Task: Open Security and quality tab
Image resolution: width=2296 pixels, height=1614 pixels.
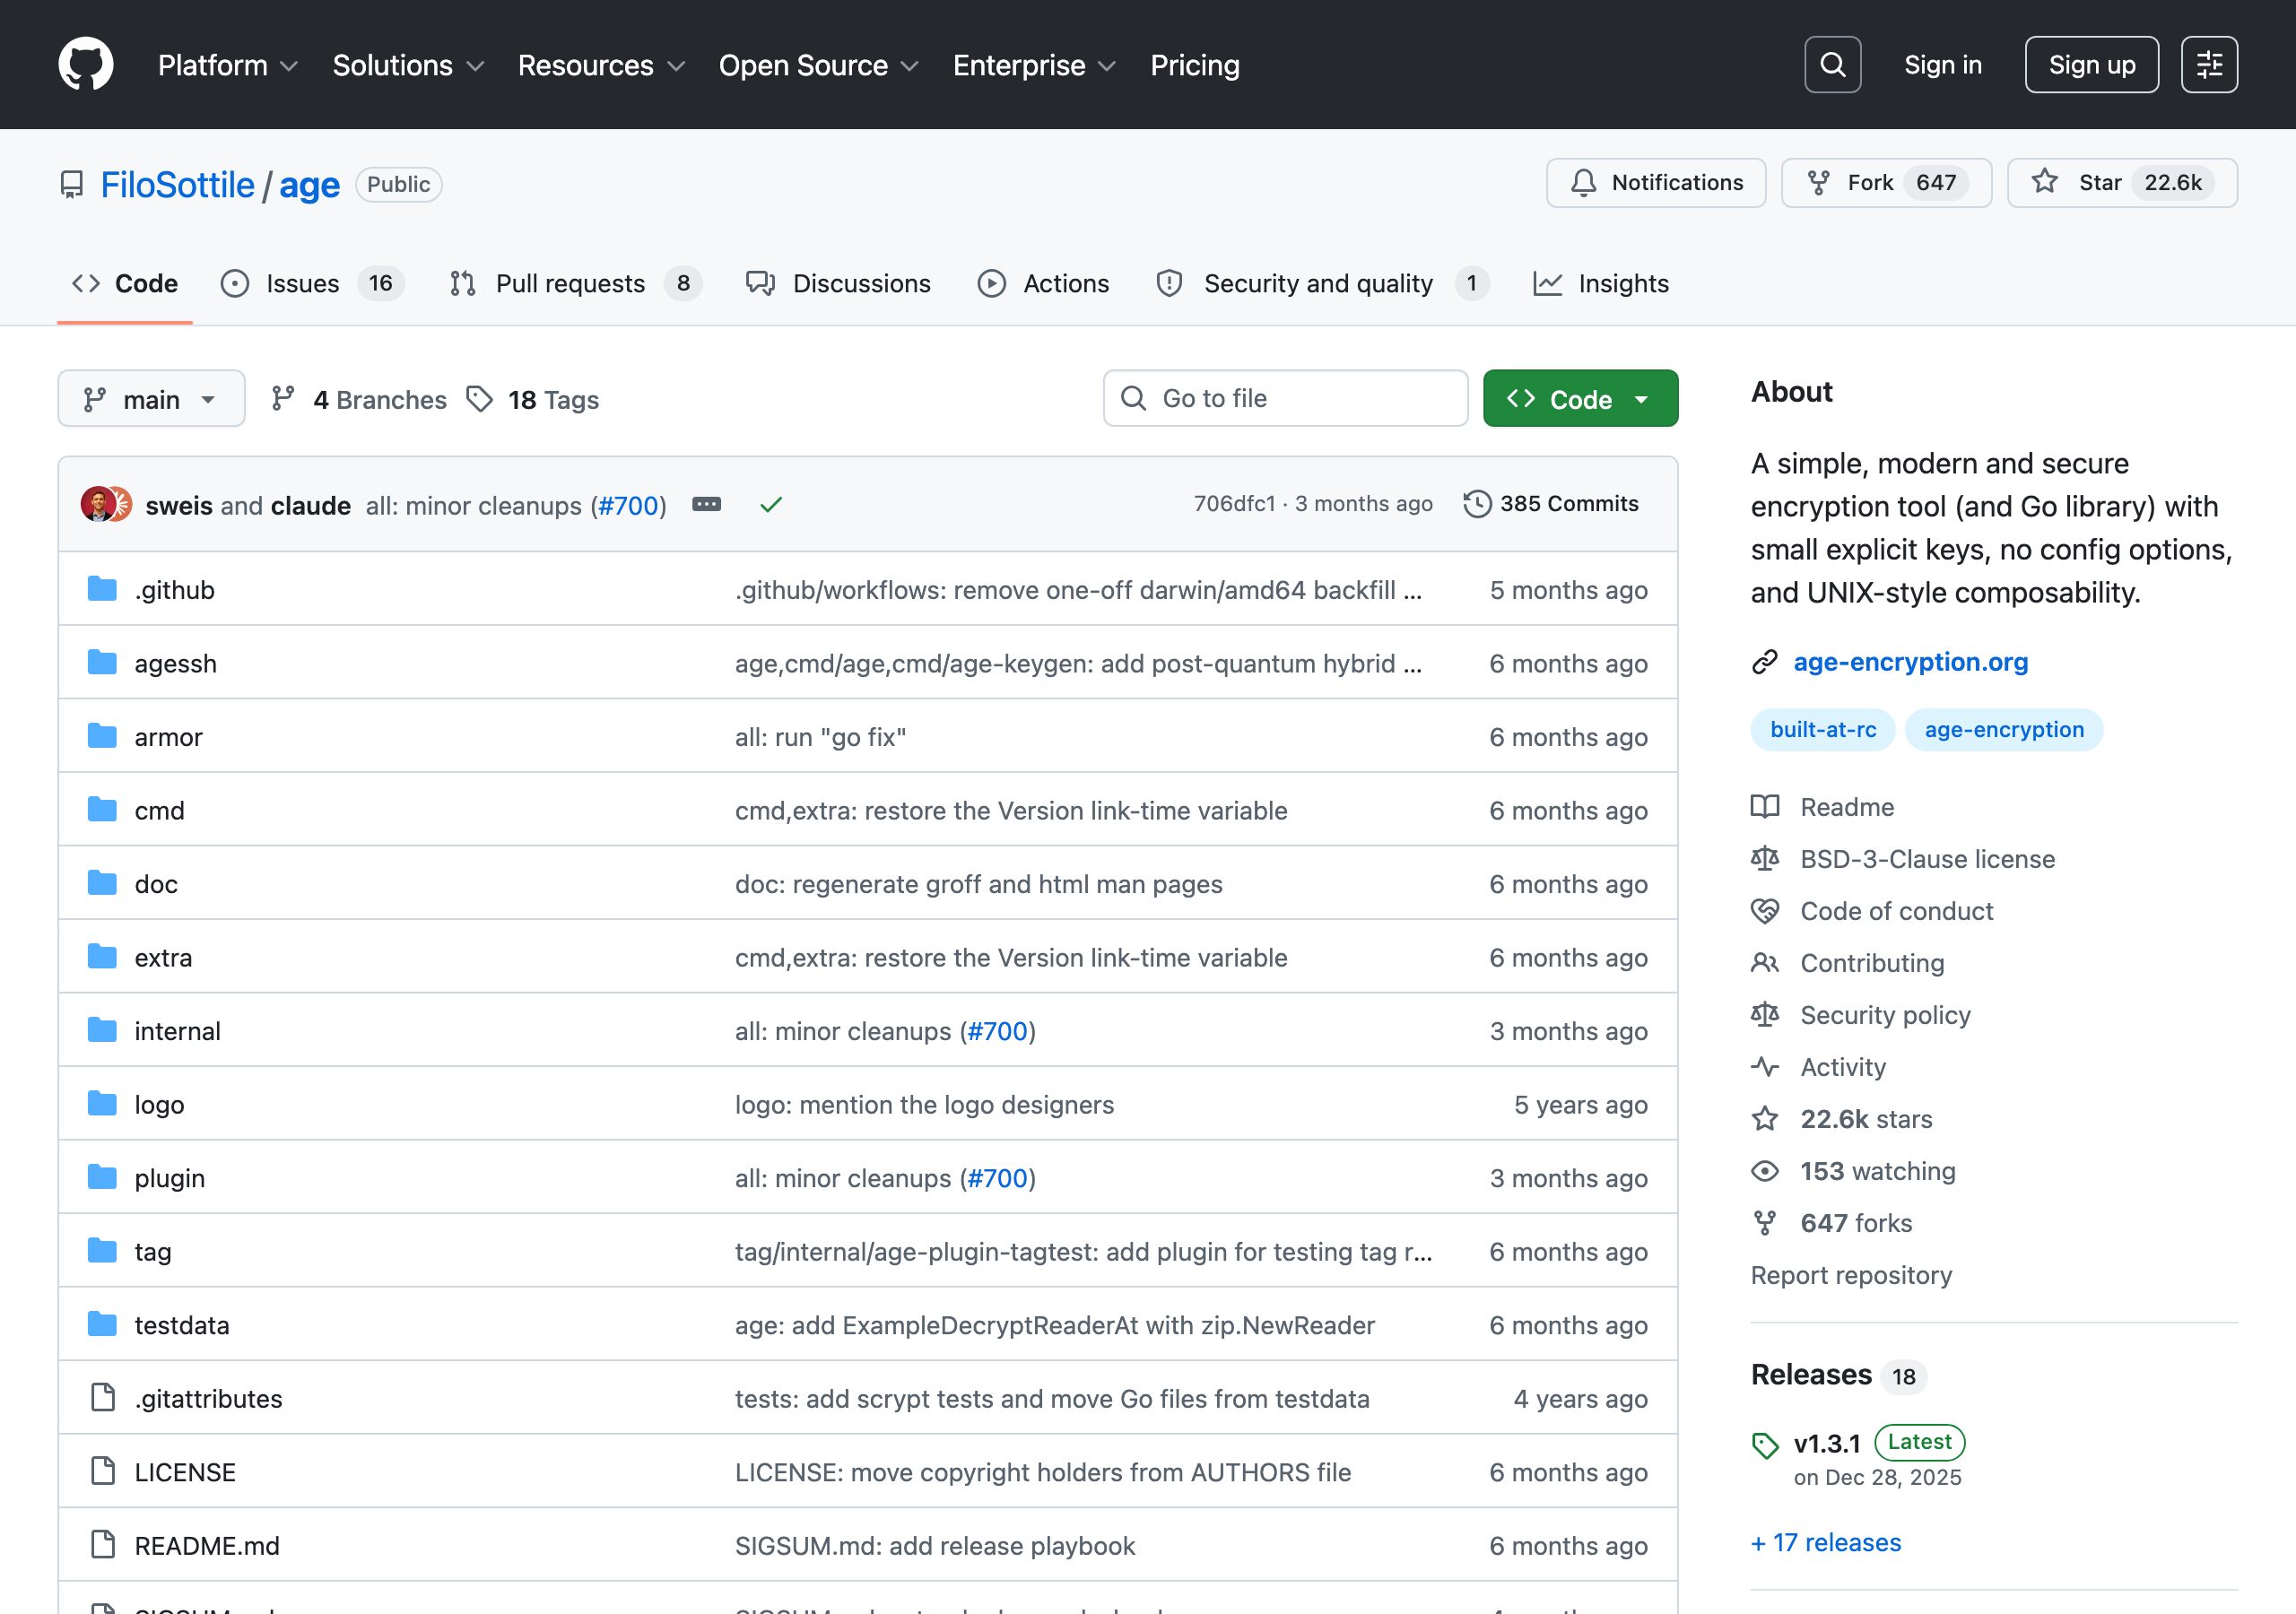Action: (x=1322, y=284)
